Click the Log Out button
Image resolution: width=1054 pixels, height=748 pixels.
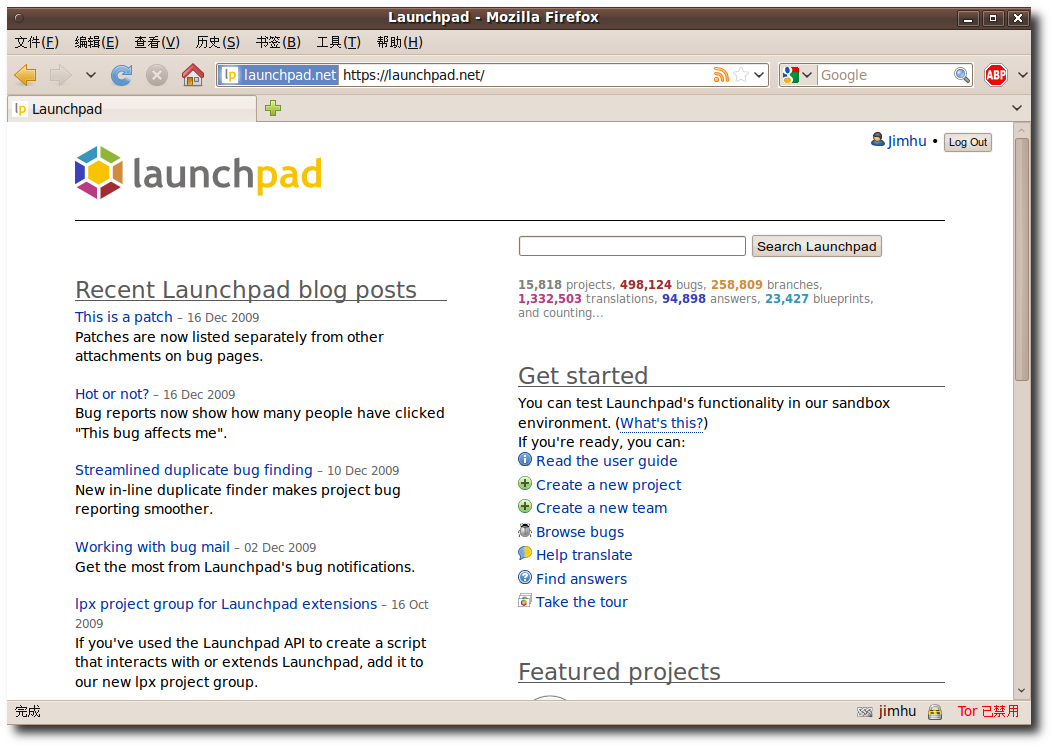967,142
